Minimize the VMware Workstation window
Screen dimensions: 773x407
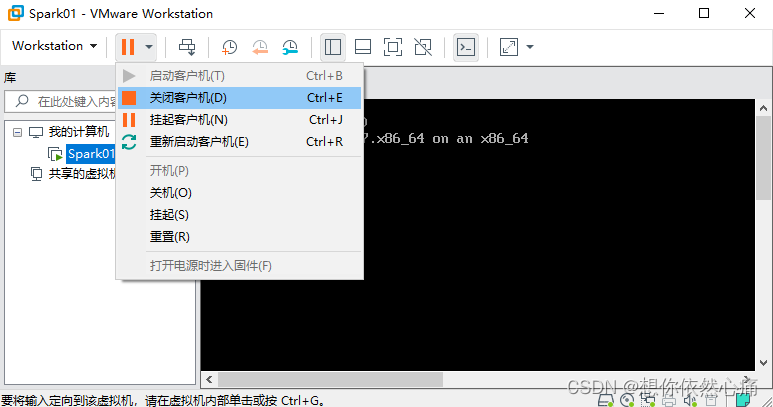click(659, 13)
